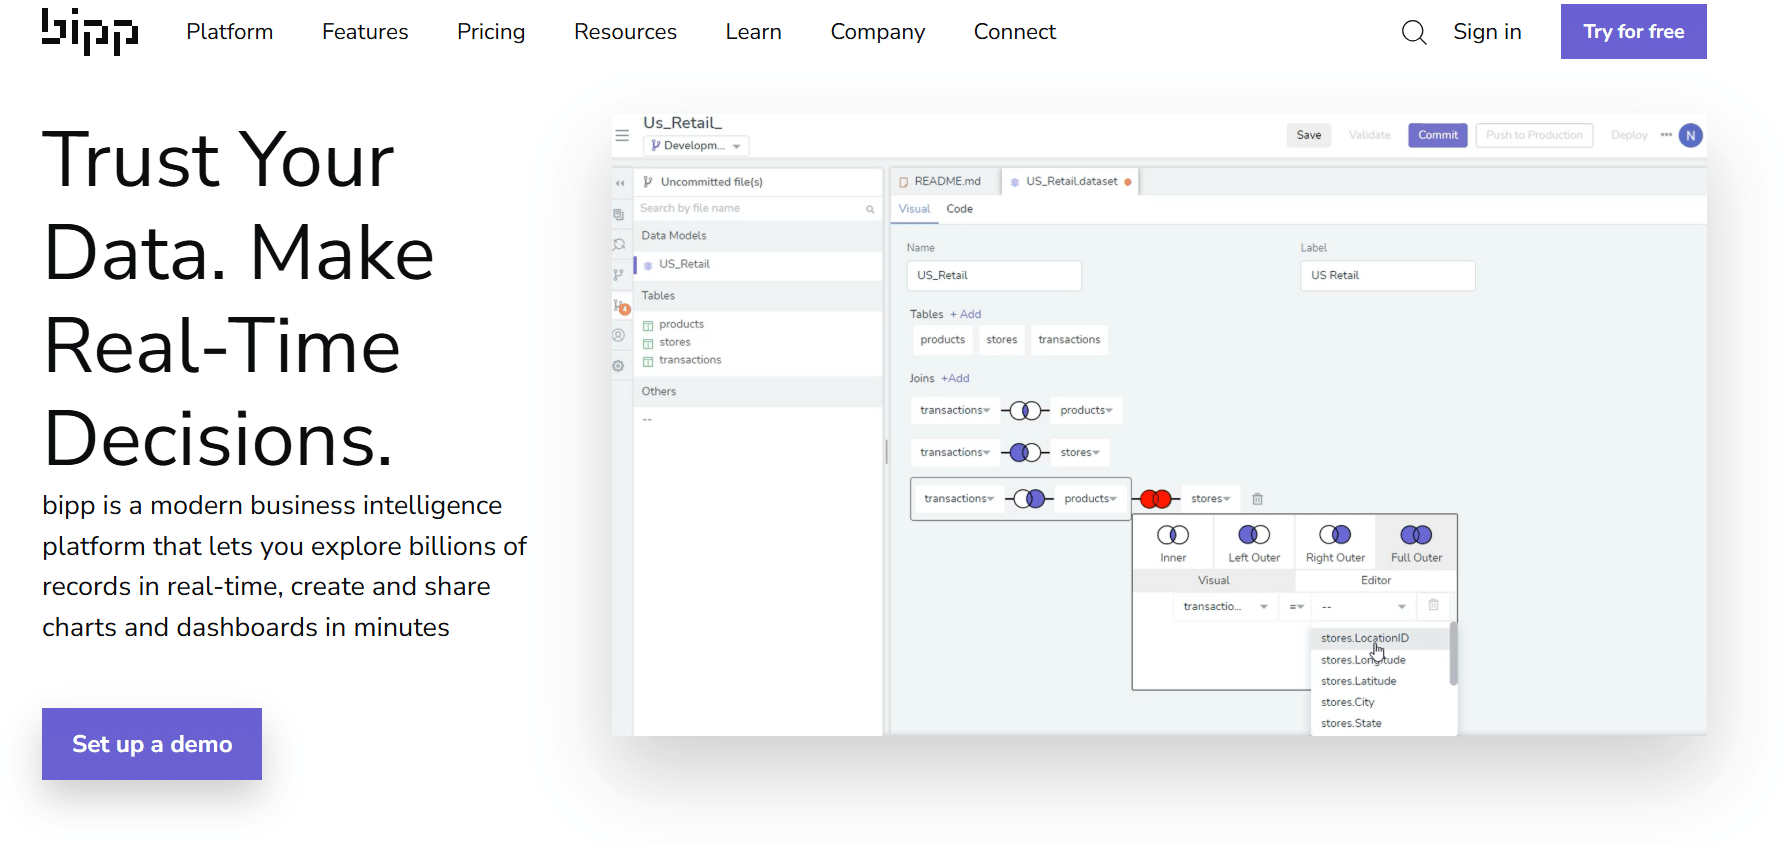Click Push to Production

click(x=1534, y=135)
